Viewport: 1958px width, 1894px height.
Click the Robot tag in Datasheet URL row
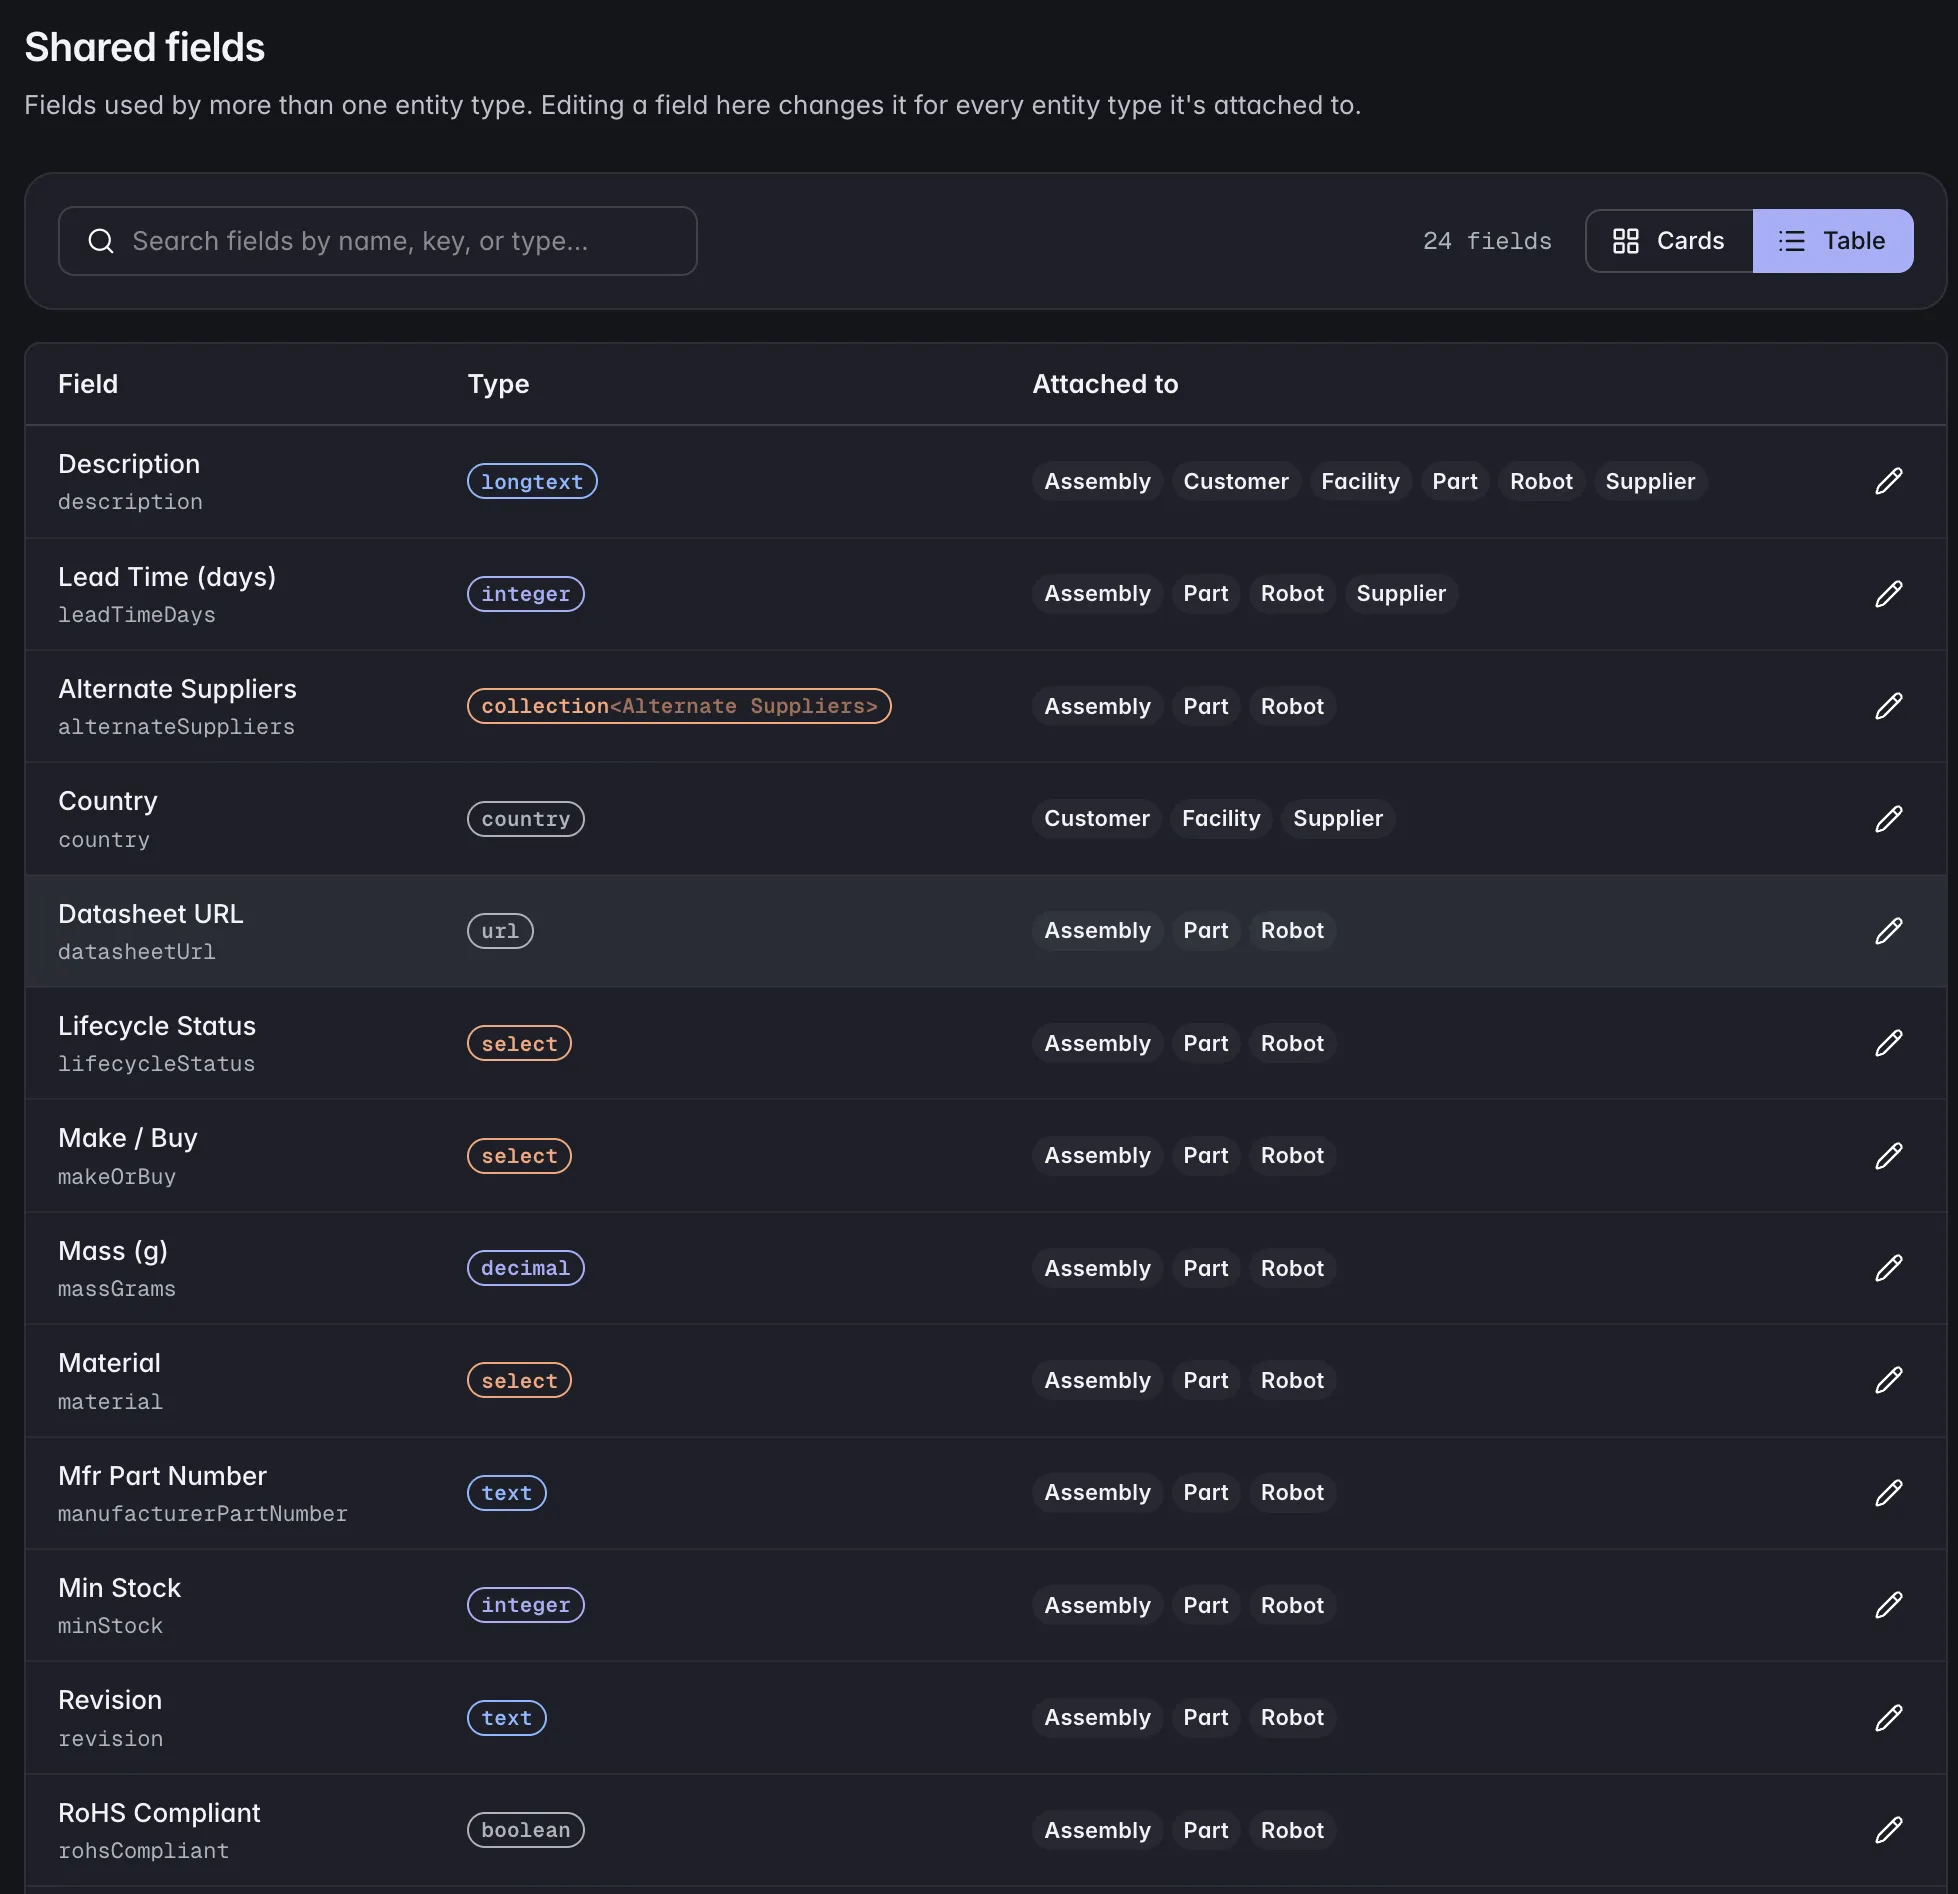(1292, 931)
